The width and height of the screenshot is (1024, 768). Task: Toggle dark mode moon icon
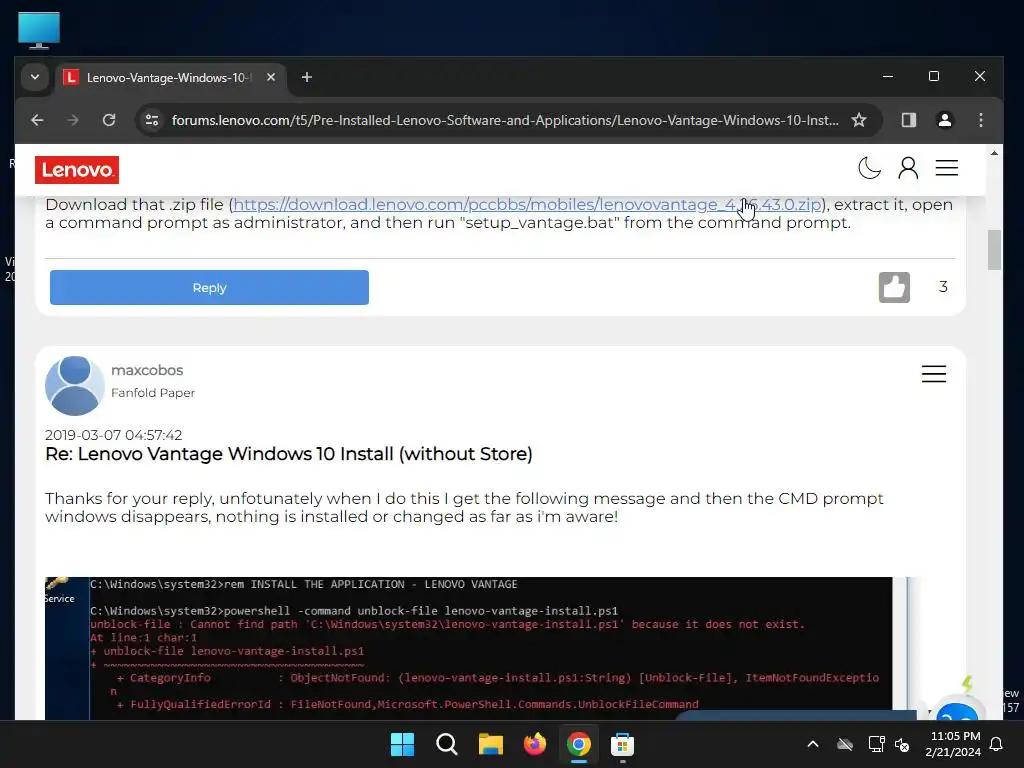869,168
